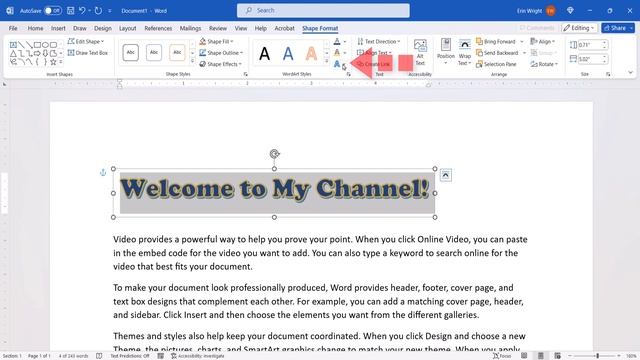Viewport: 640px width, 360px height.
Task: Click the Text Outline icon
Action: tap(337, 53)
